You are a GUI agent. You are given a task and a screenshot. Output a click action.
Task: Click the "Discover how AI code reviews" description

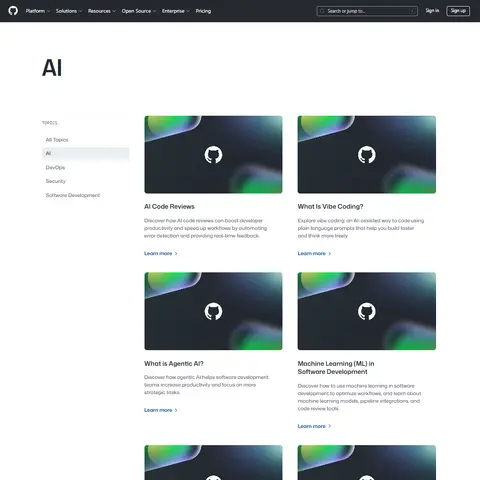point(206,228)
